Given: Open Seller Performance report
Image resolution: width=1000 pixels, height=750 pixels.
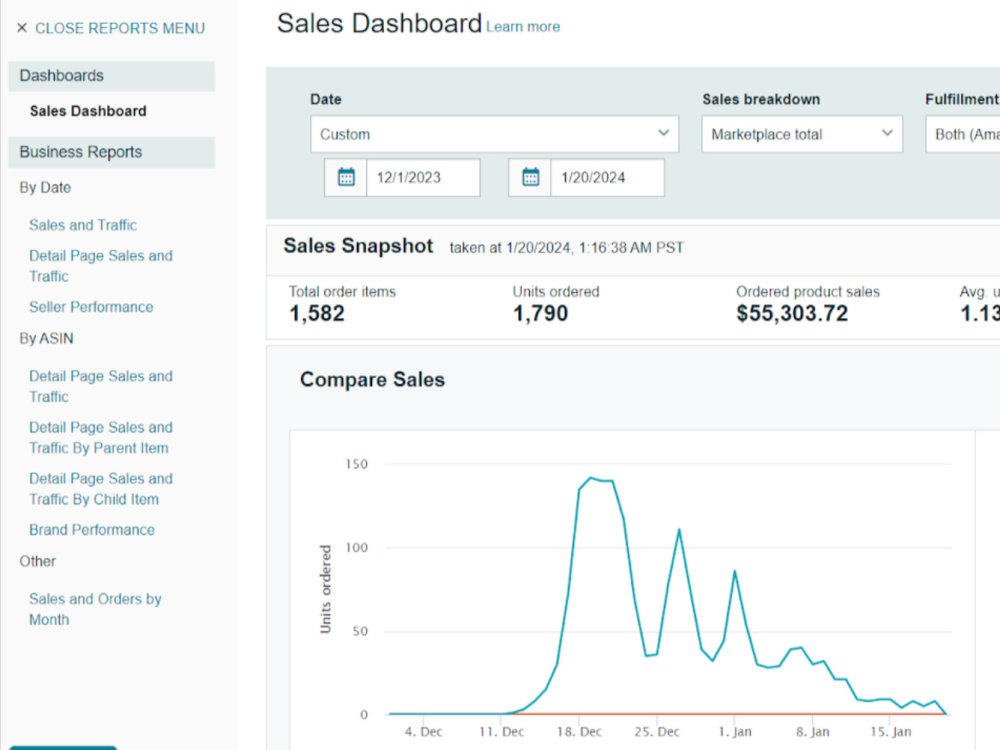Looking at the screenshot, I should coord(91,307).
